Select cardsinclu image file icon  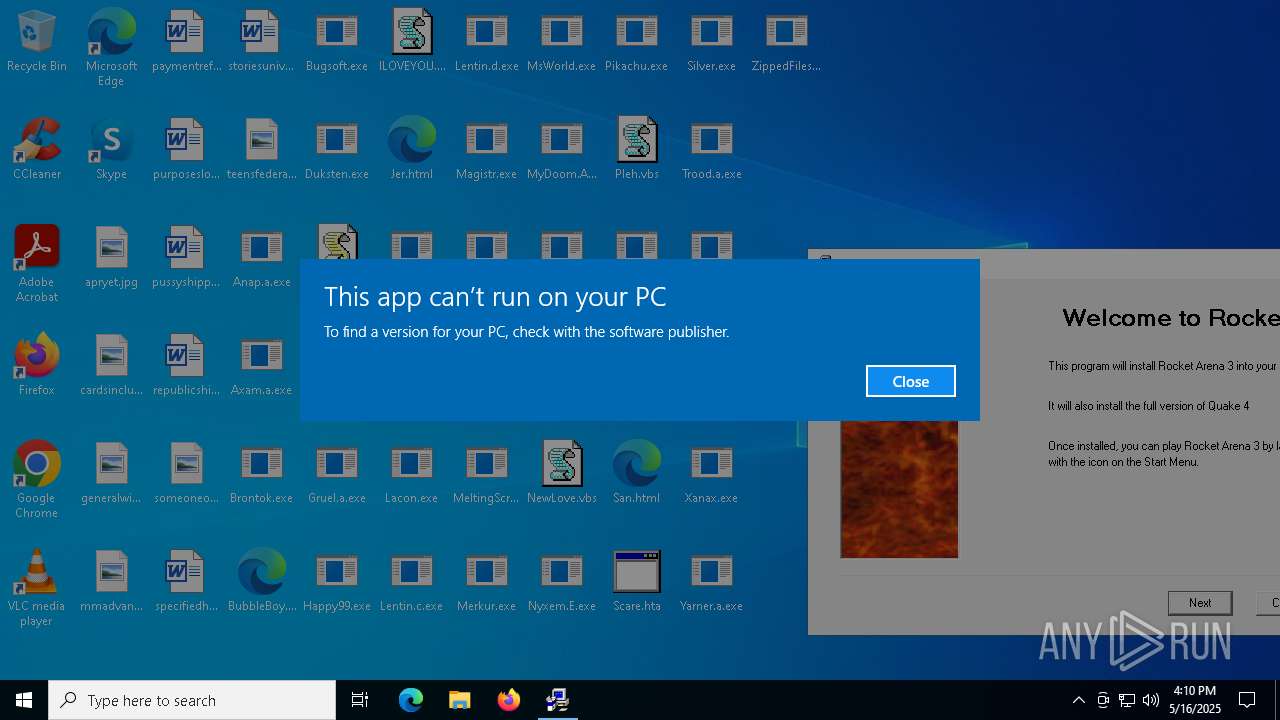click(111, 366)
